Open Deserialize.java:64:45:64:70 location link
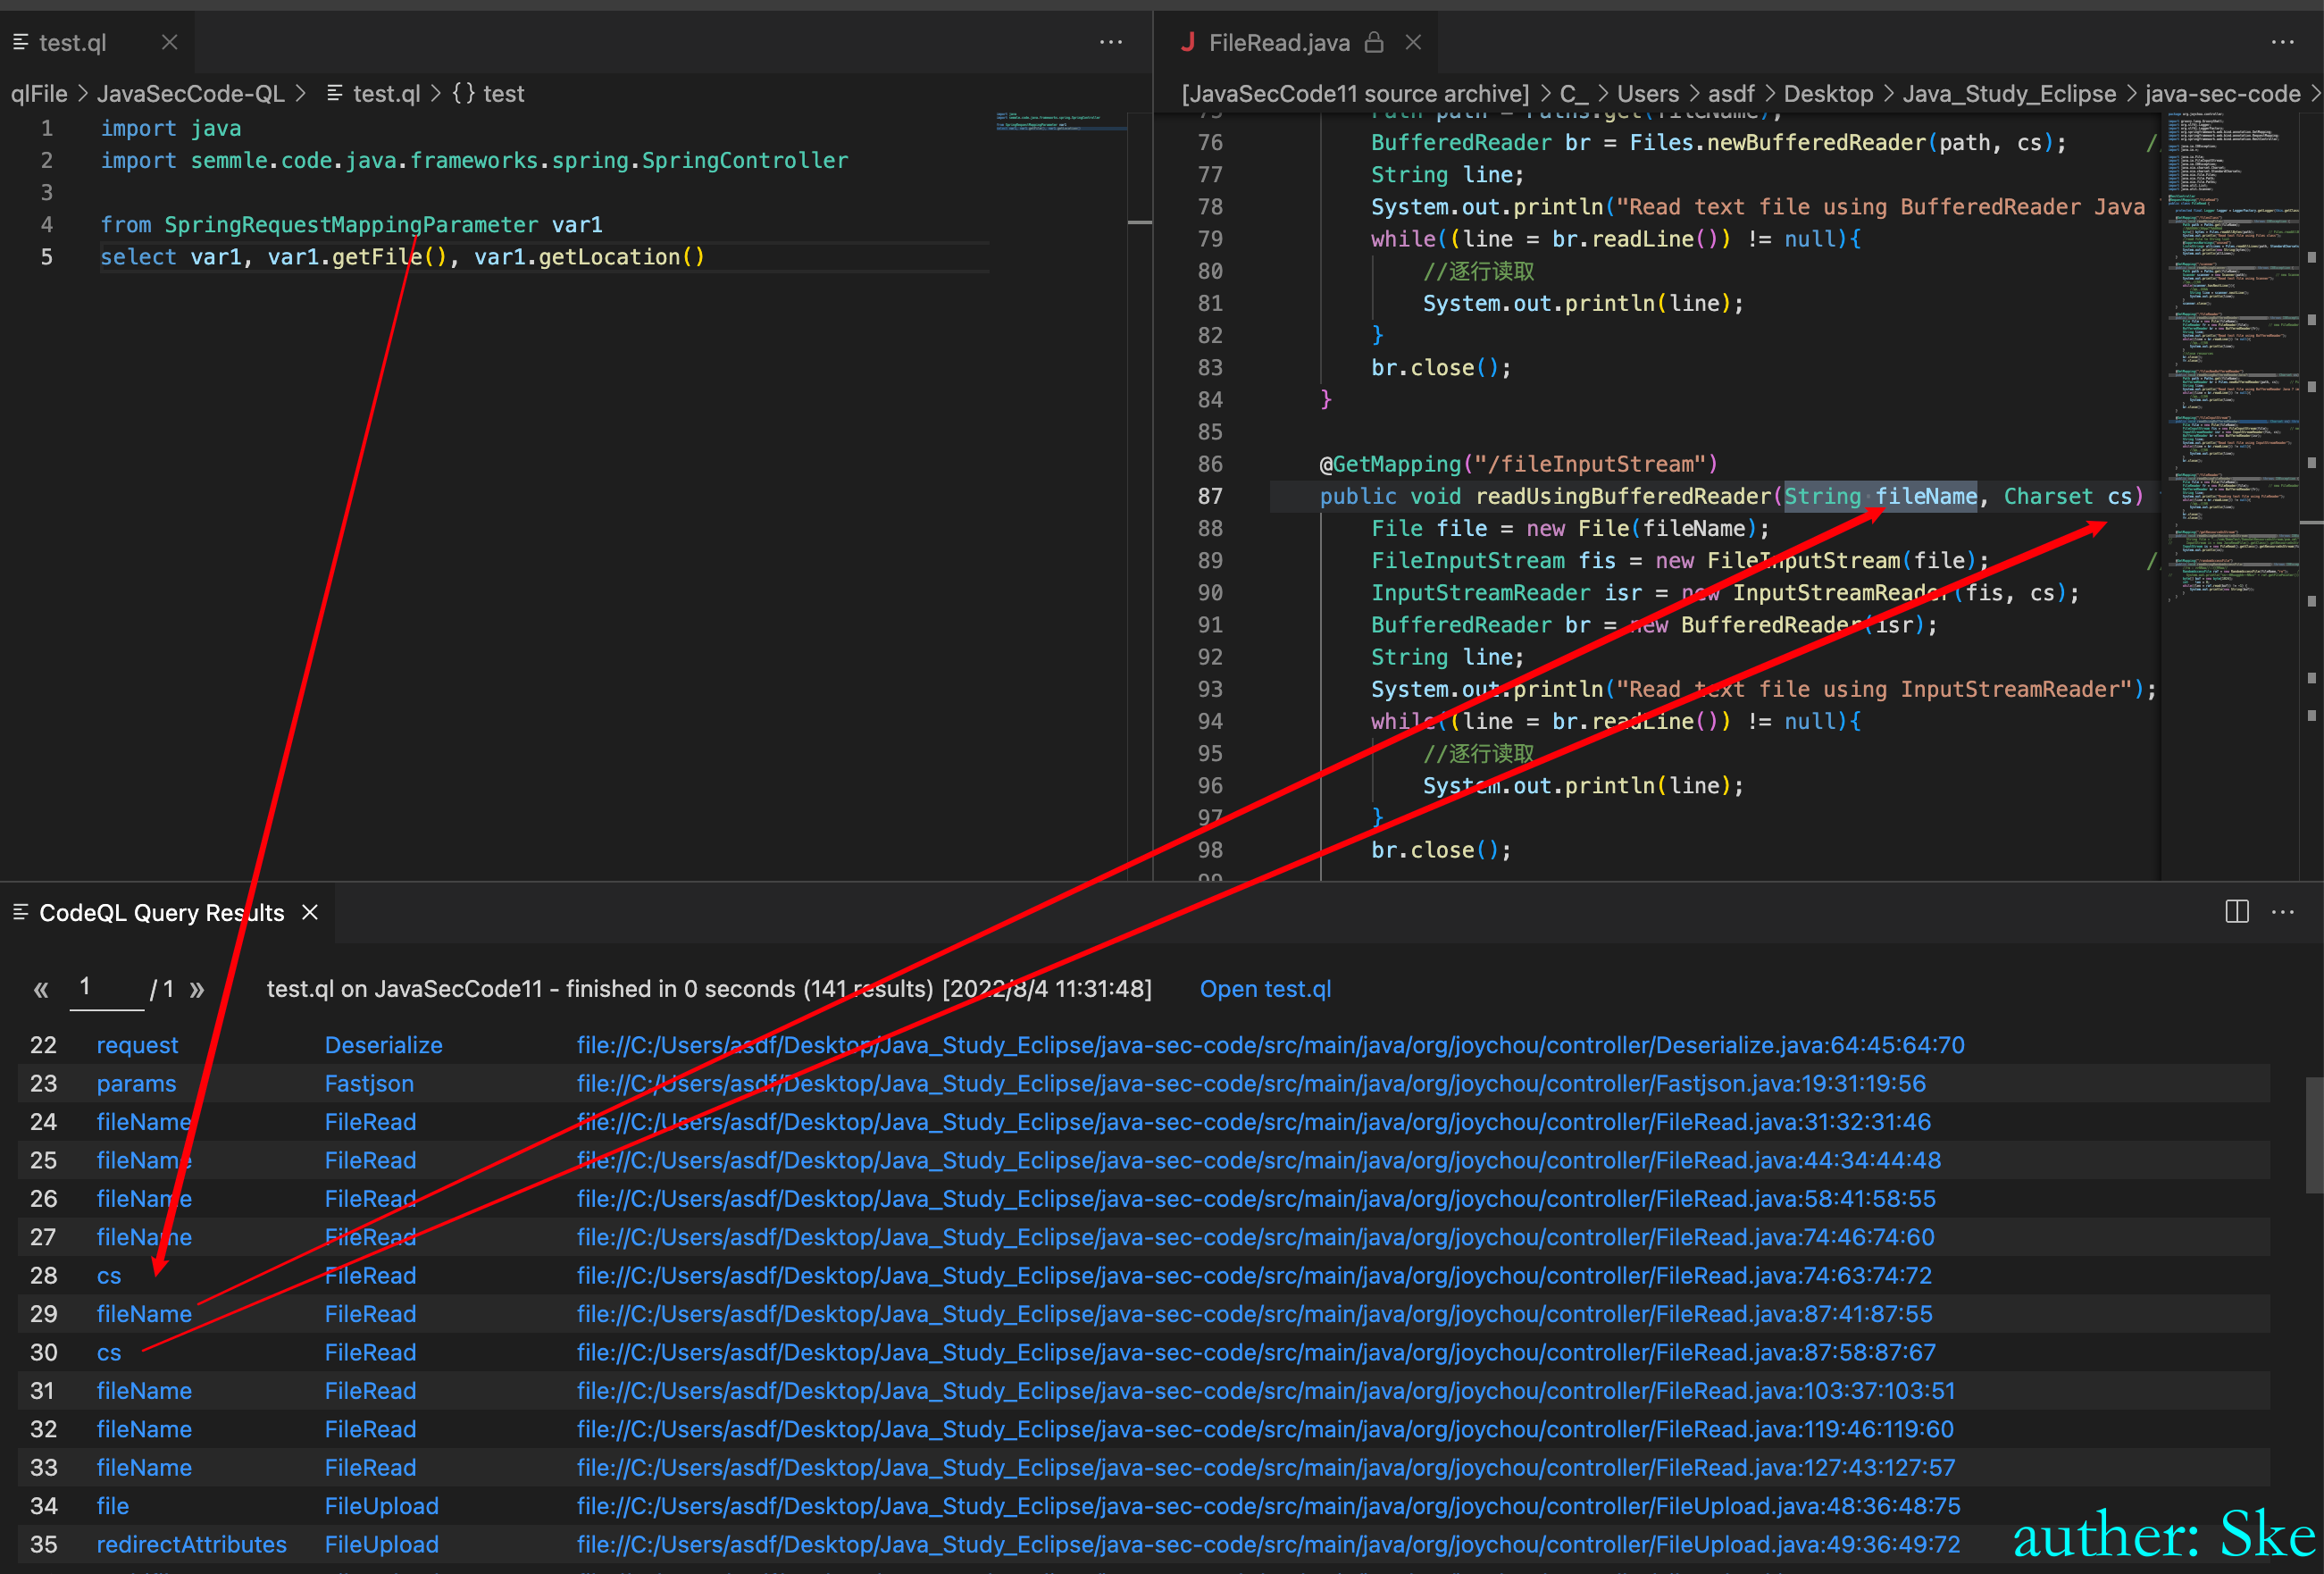Screen dimensions: 2324x1574 point(1270,1045)
